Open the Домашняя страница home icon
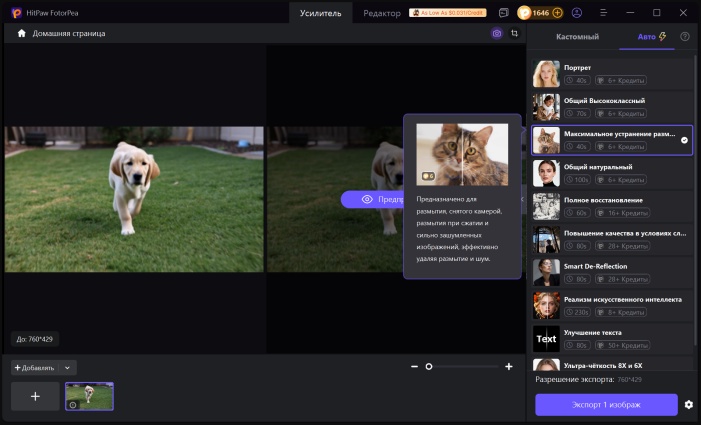Image resolution: width=701 pixels, height=425 pixels. point(21,34)
